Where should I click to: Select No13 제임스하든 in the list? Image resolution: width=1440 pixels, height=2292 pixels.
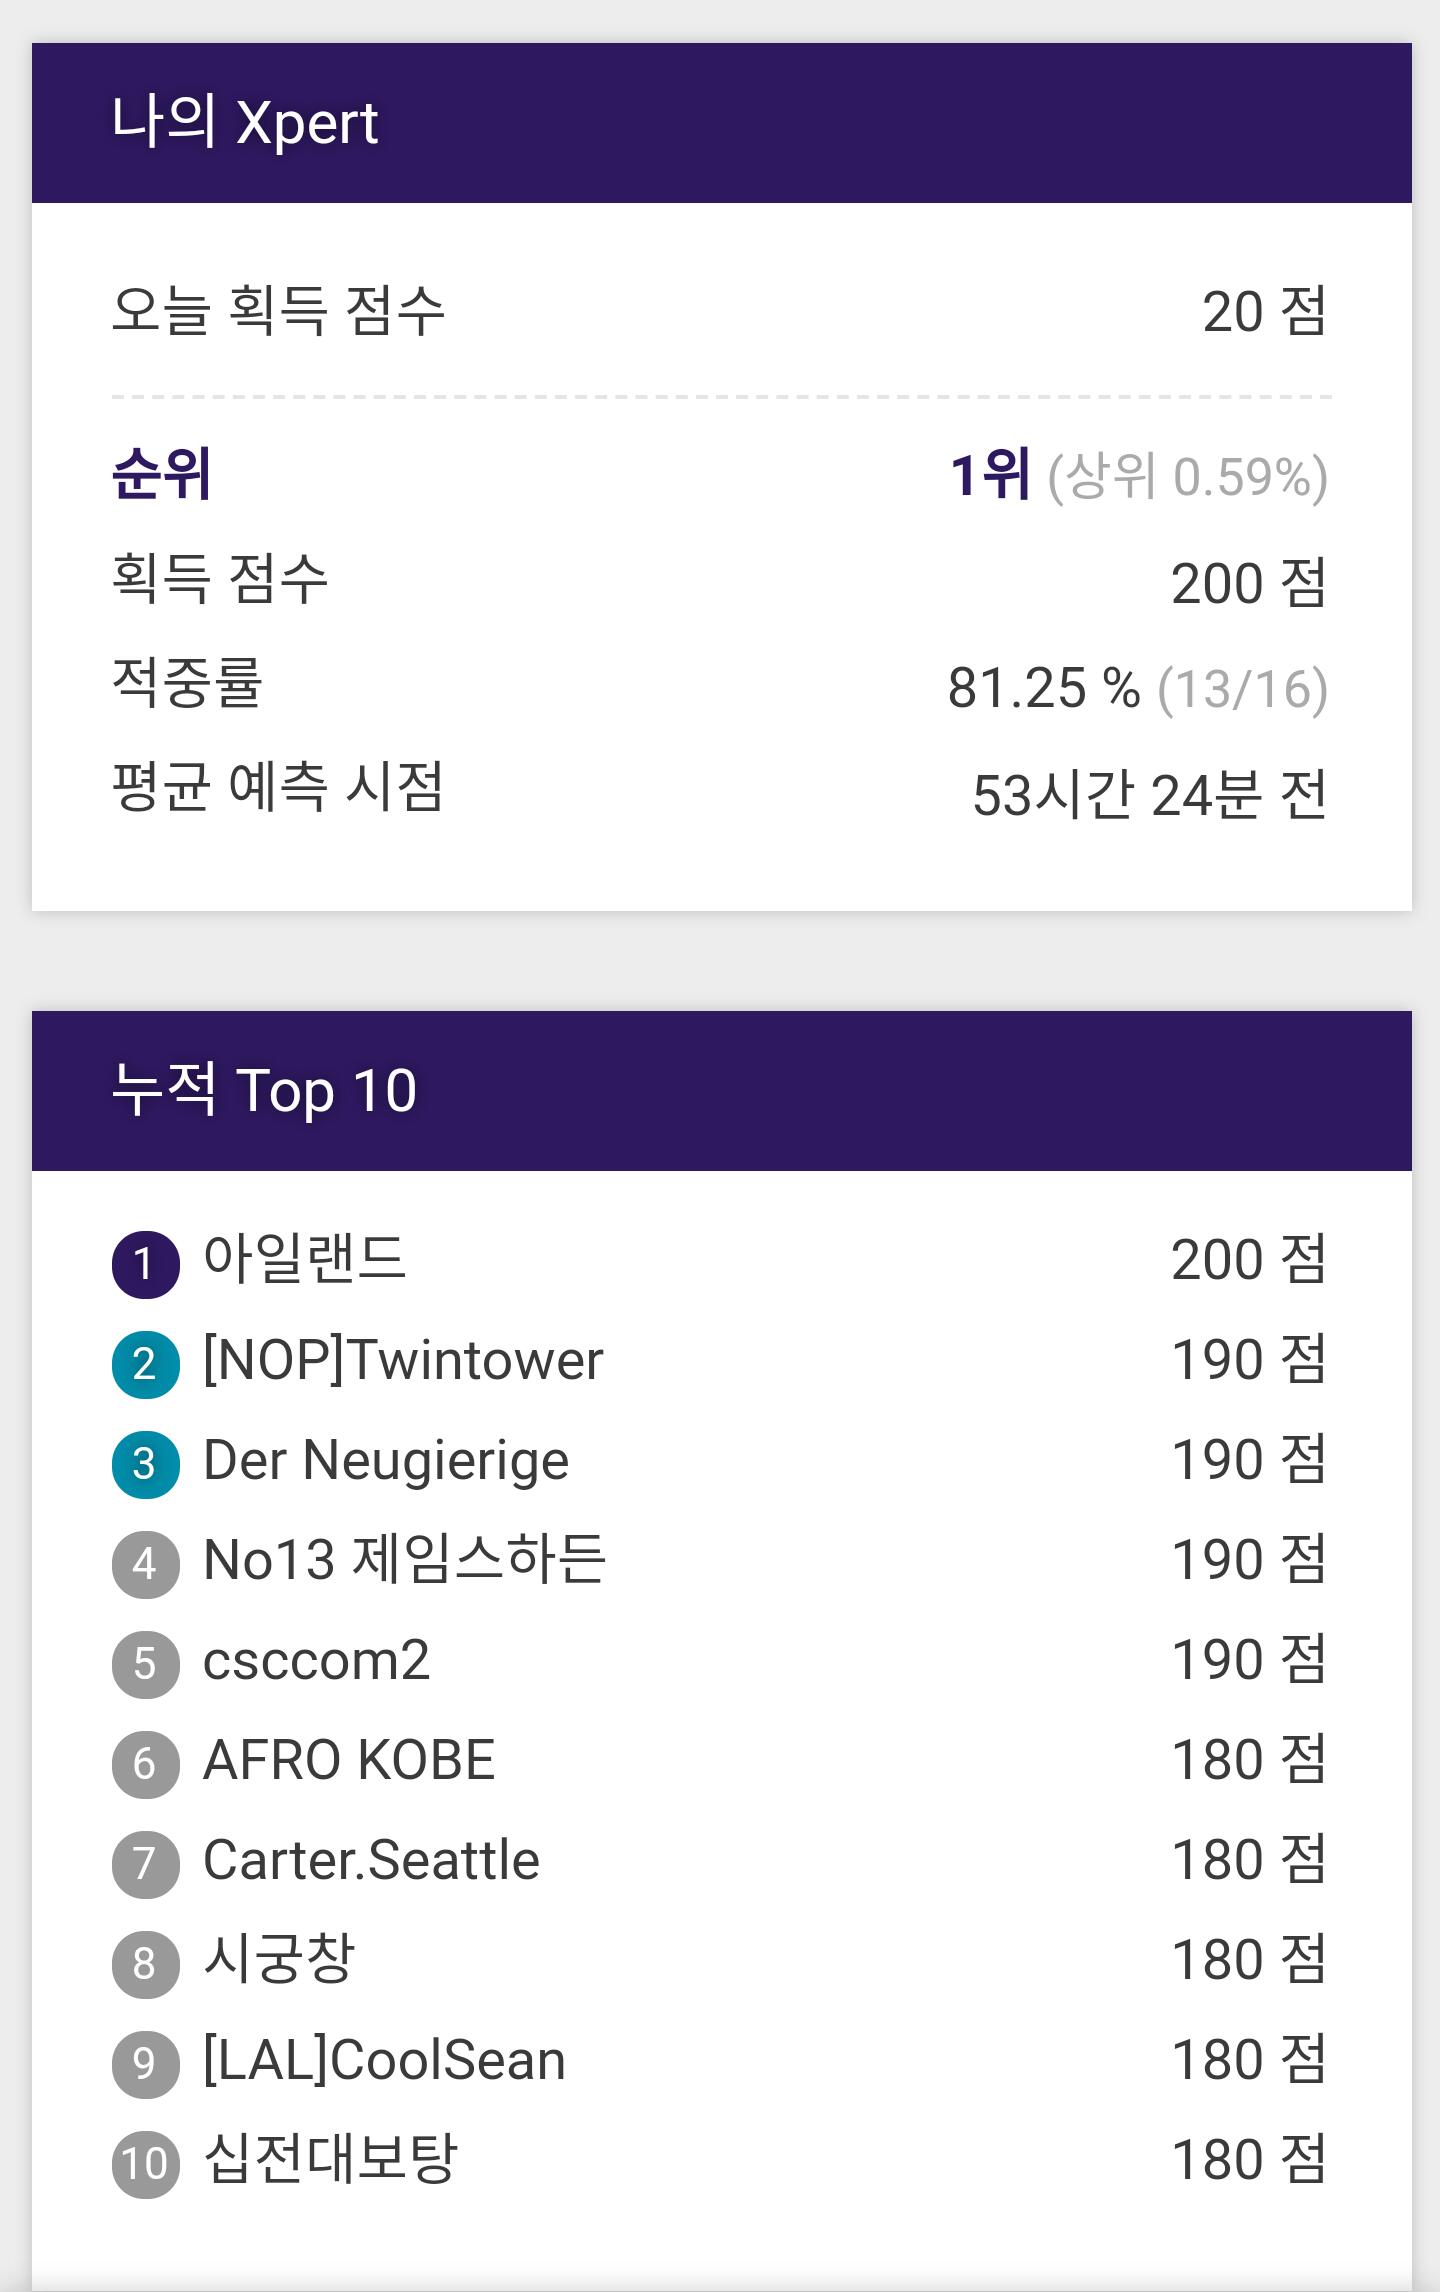click(404, 1560)
